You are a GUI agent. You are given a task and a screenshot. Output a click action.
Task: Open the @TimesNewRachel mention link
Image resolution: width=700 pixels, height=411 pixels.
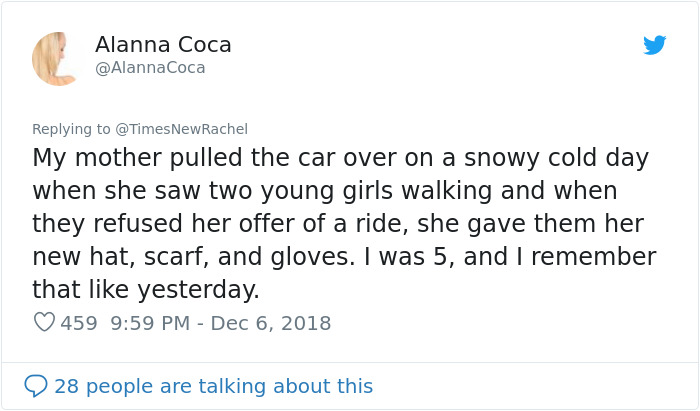[x=181, y=129]
